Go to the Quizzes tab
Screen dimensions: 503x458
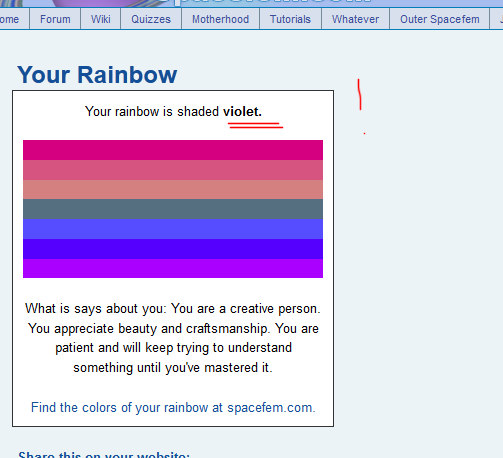[151, 19]
